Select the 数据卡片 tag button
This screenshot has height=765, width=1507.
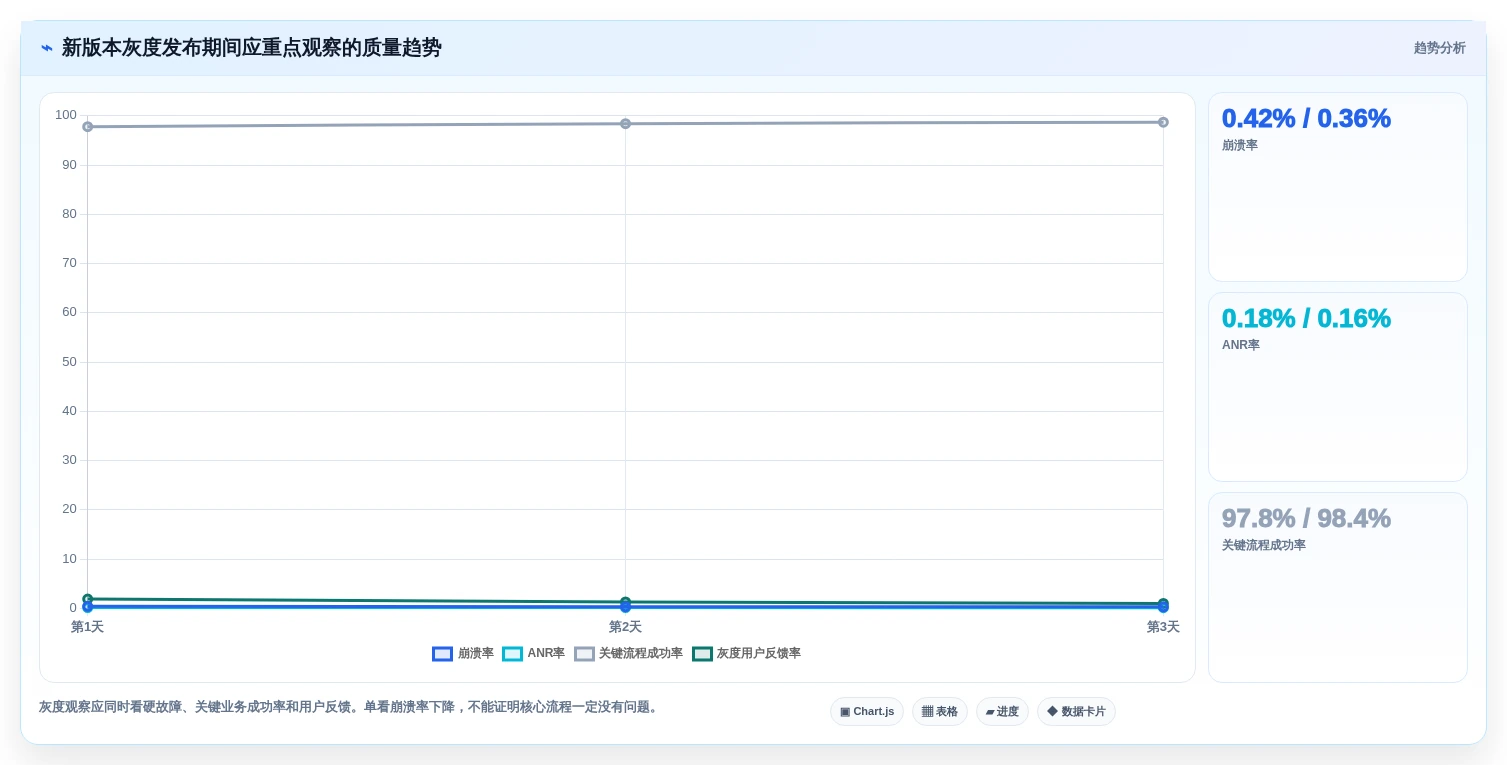click(1076, 711)
